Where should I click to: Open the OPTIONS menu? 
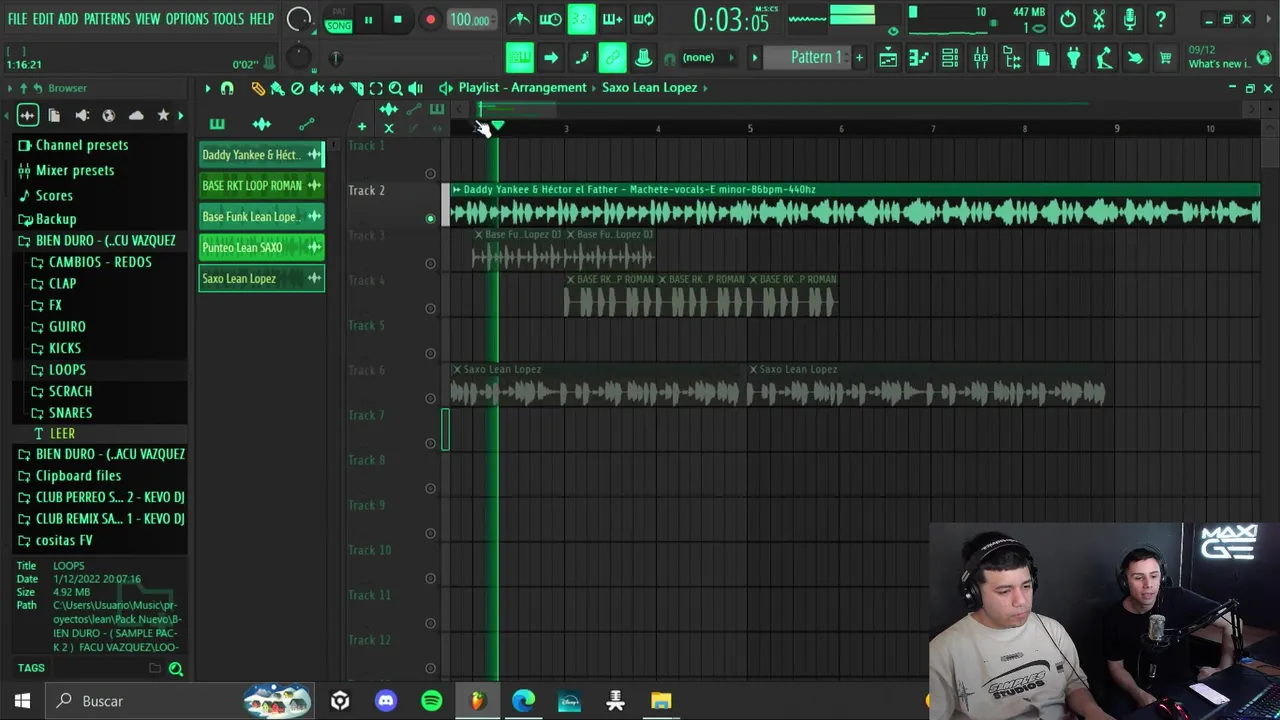[x=187, y=19]
